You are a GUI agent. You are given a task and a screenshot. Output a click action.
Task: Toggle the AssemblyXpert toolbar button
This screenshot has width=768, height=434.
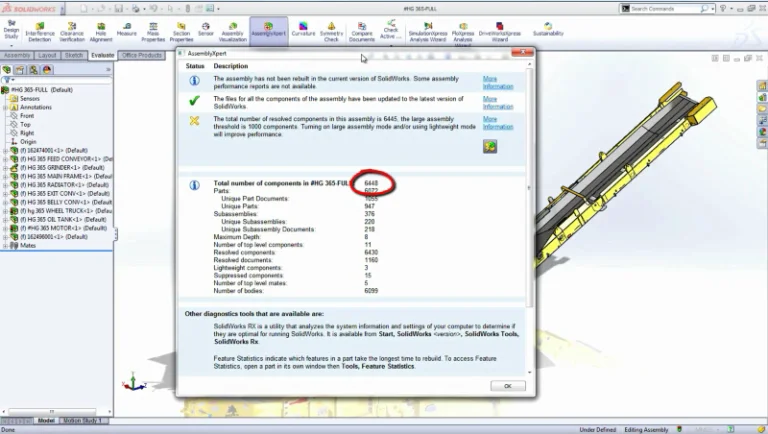pos(267,31)
